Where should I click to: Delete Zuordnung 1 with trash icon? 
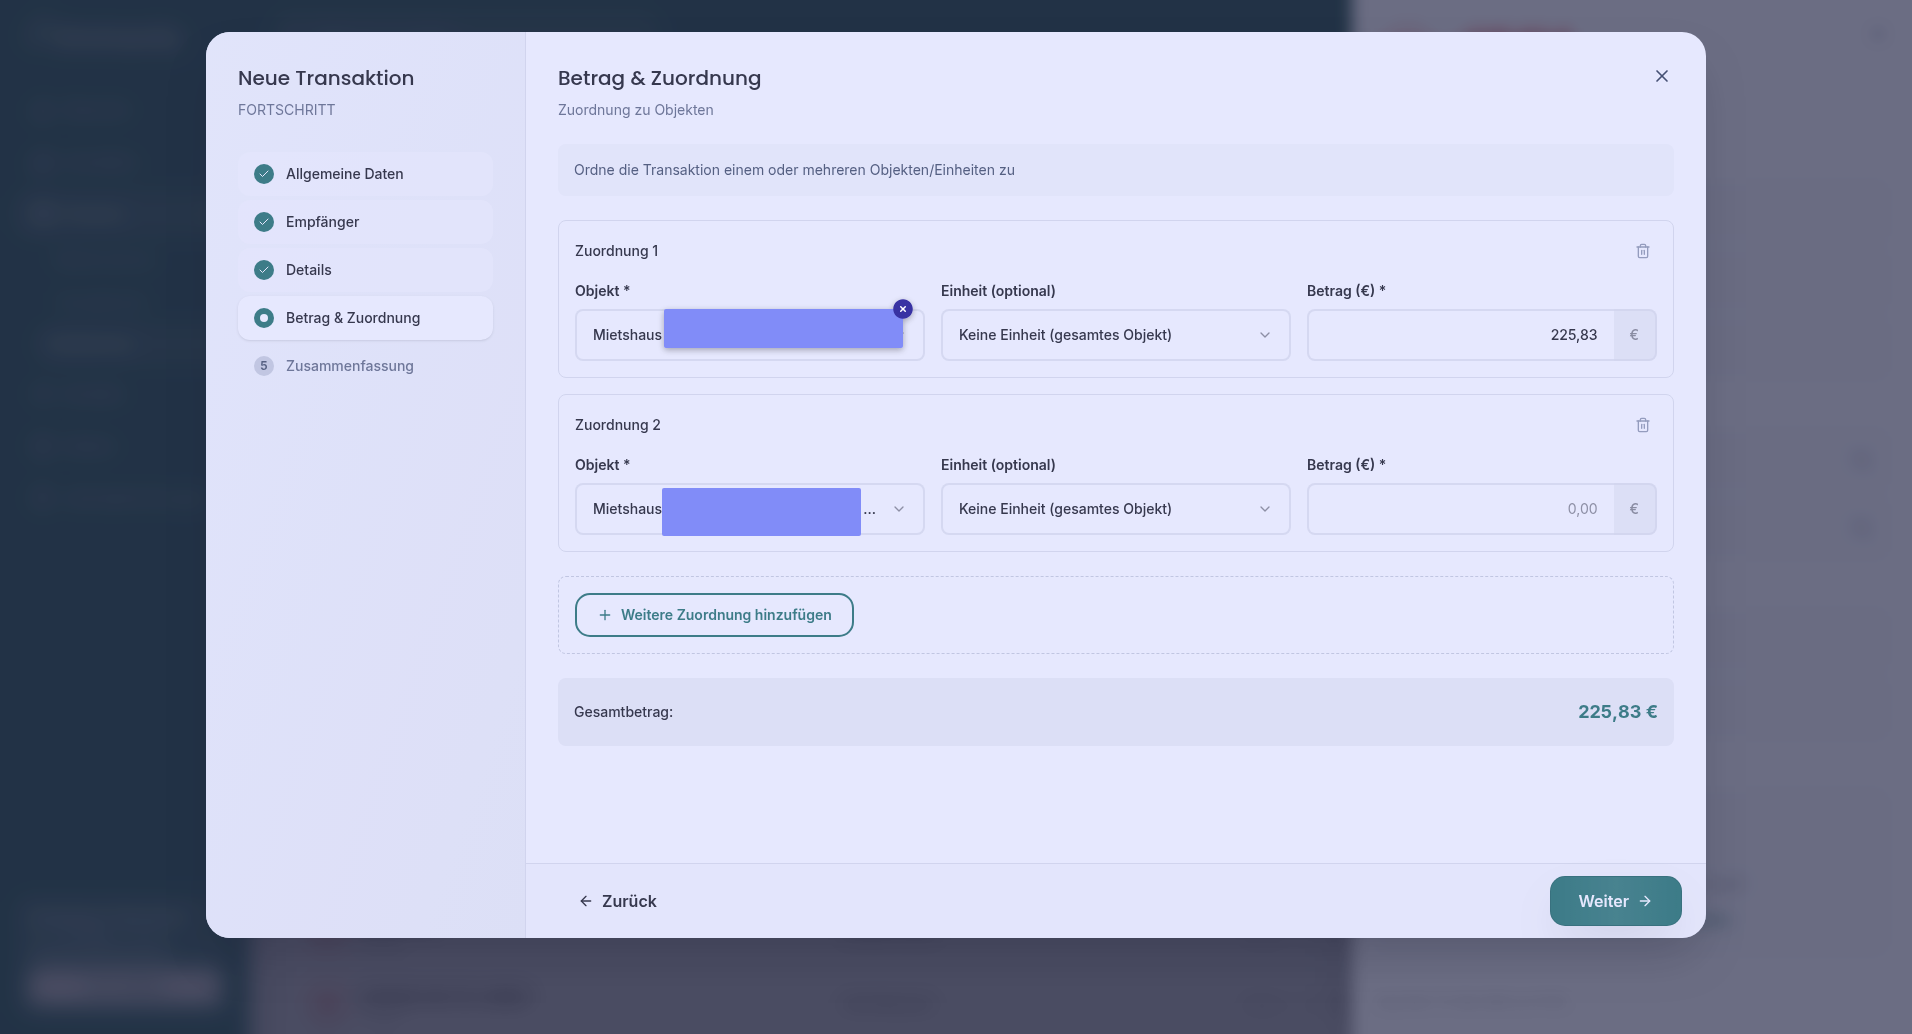point(1643,251)
